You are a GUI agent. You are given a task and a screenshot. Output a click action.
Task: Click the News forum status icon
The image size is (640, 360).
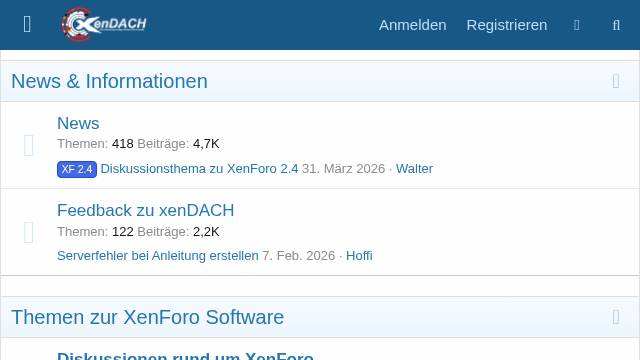tap(29, 145)
